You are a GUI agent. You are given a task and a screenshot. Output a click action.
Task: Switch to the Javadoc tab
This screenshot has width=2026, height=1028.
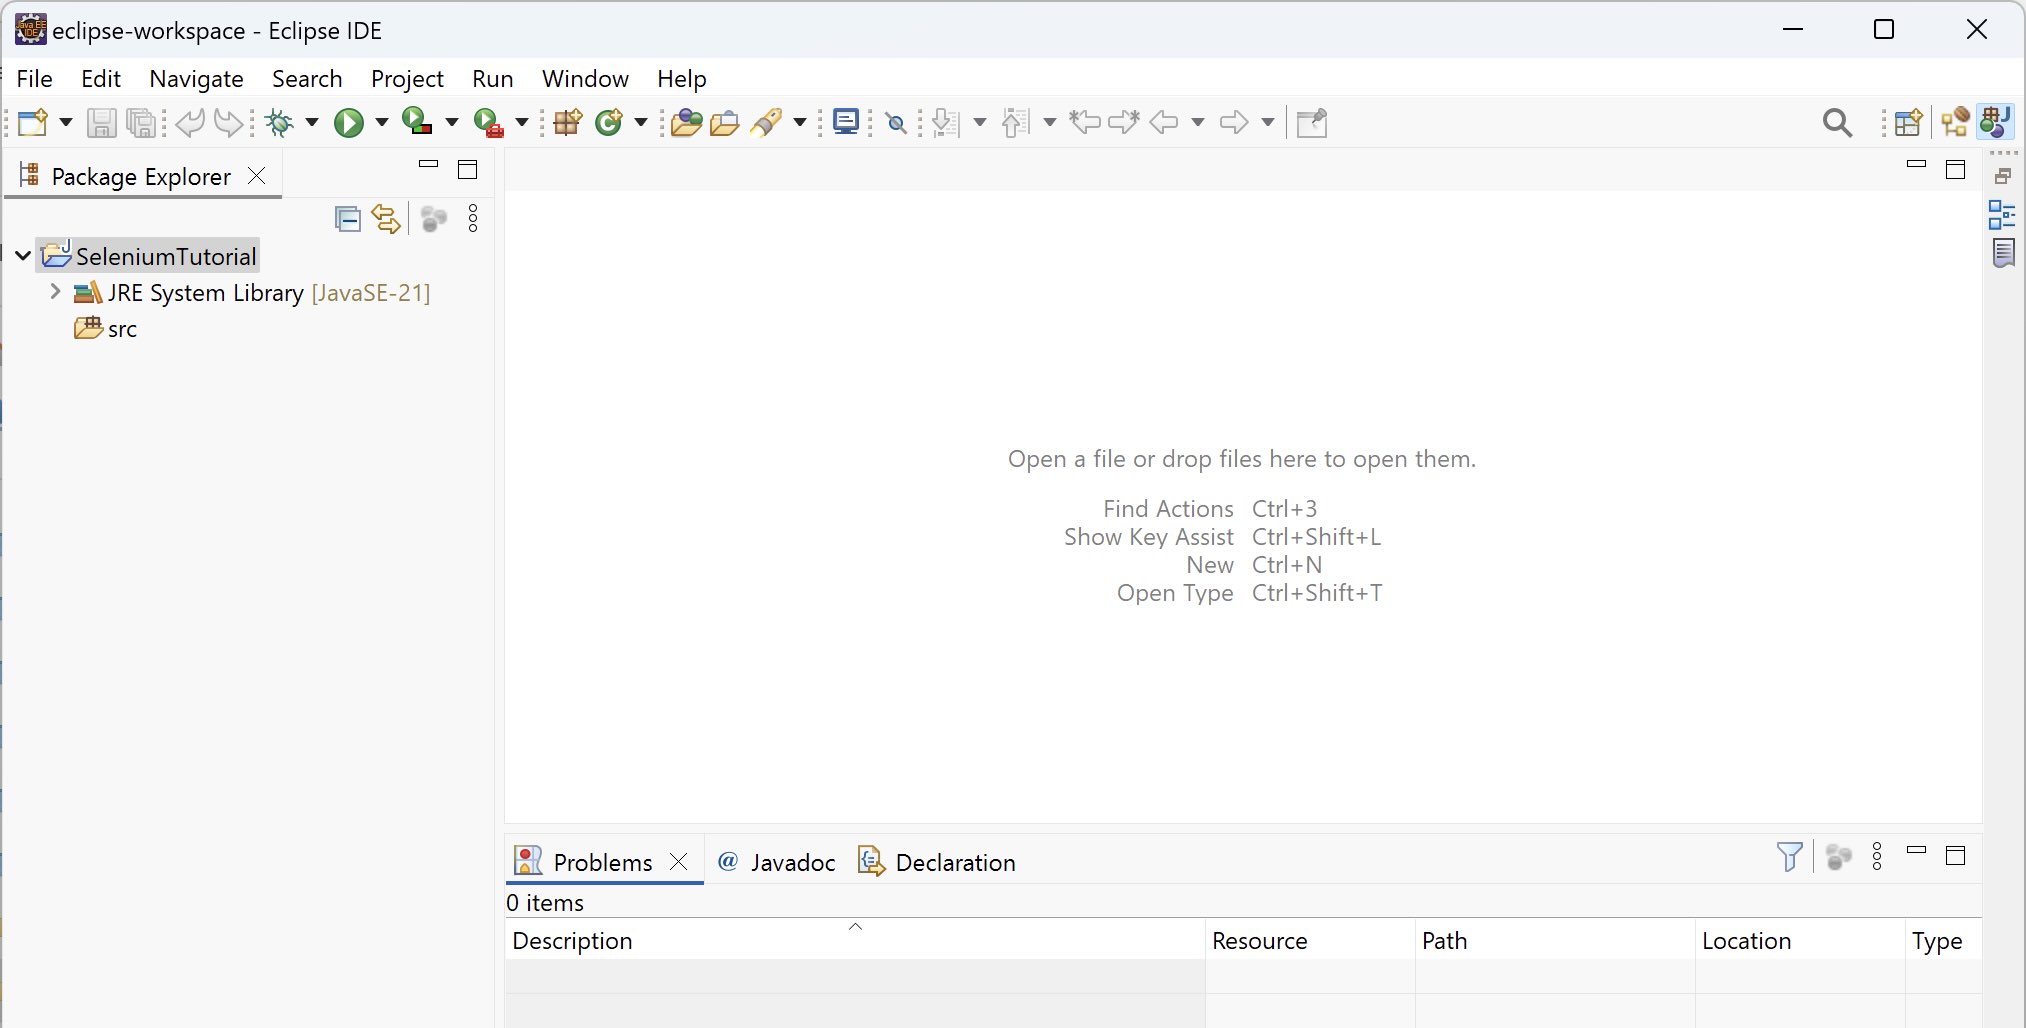click(793, 861)
